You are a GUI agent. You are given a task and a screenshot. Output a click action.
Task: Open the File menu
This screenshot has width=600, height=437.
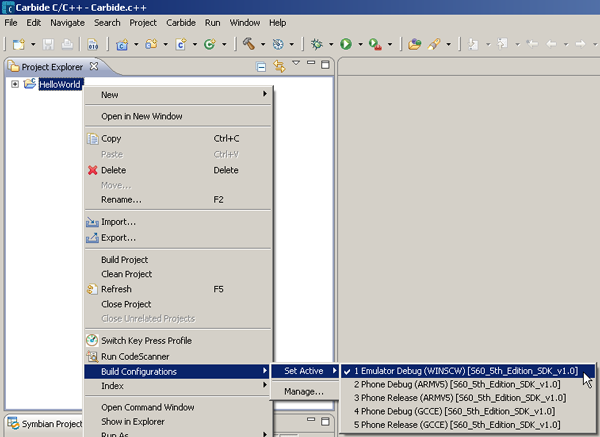[11, 23]
